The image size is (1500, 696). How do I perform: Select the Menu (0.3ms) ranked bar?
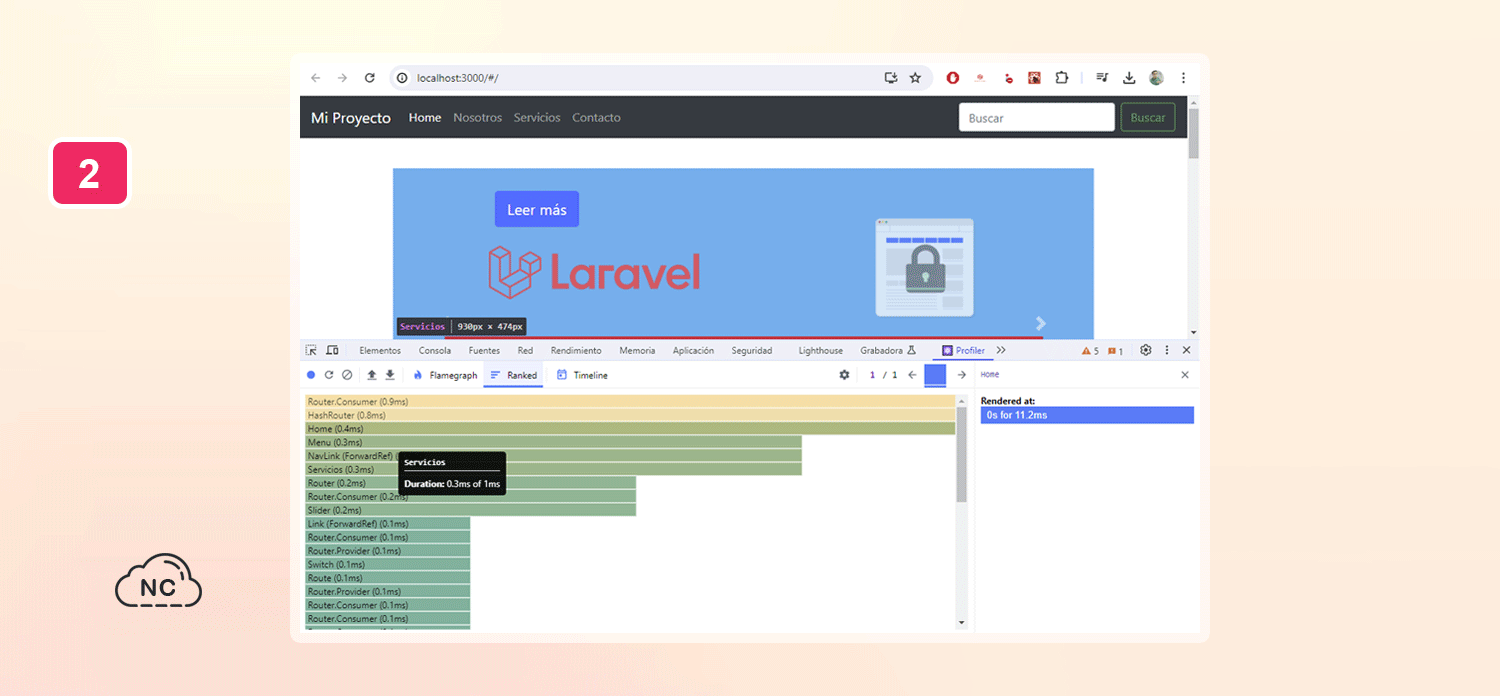coord(554,442)
